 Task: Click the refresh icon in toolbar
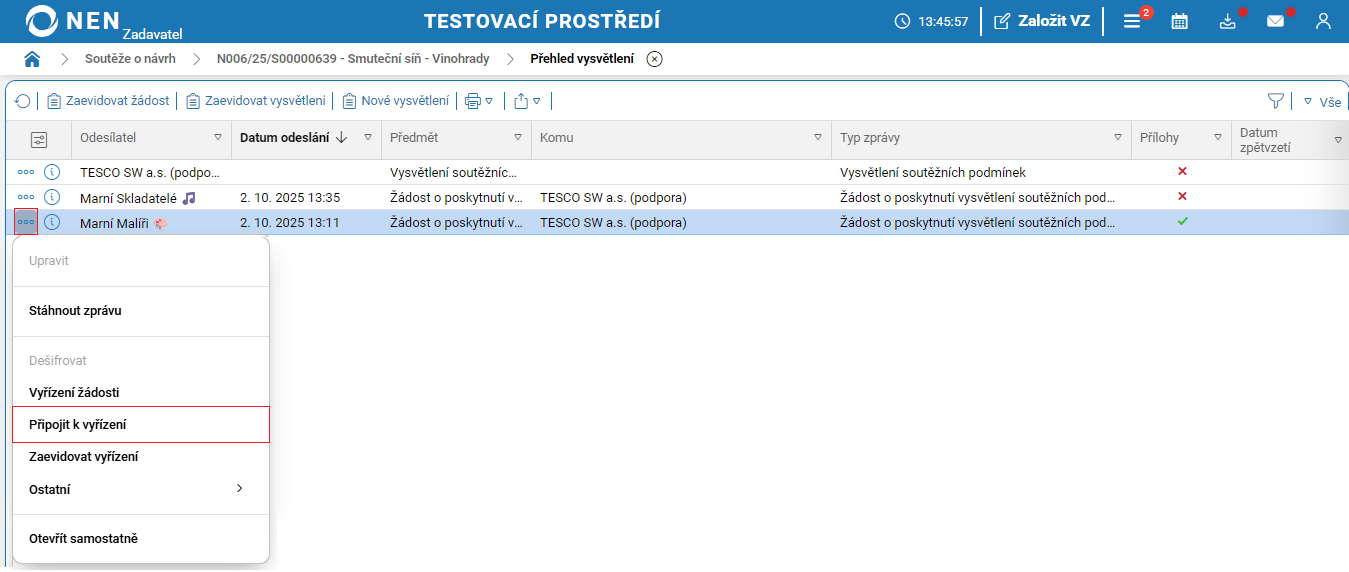coord(23,101)
